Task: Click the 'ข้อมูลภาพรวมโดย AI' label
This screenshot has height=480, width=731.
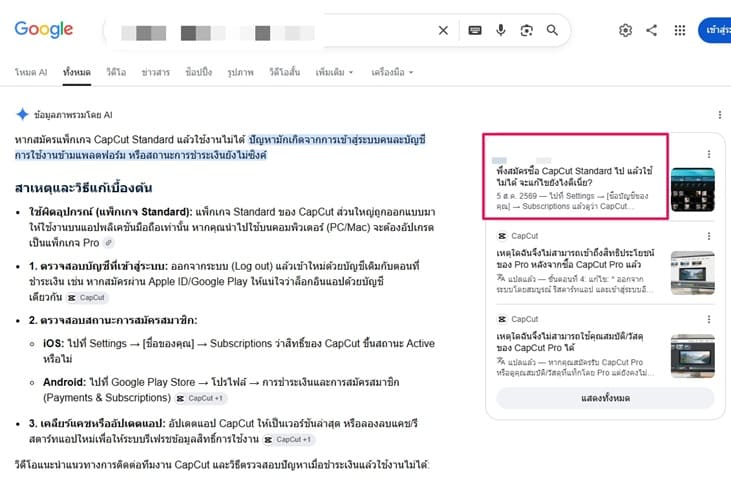Action: click(73, 115)
